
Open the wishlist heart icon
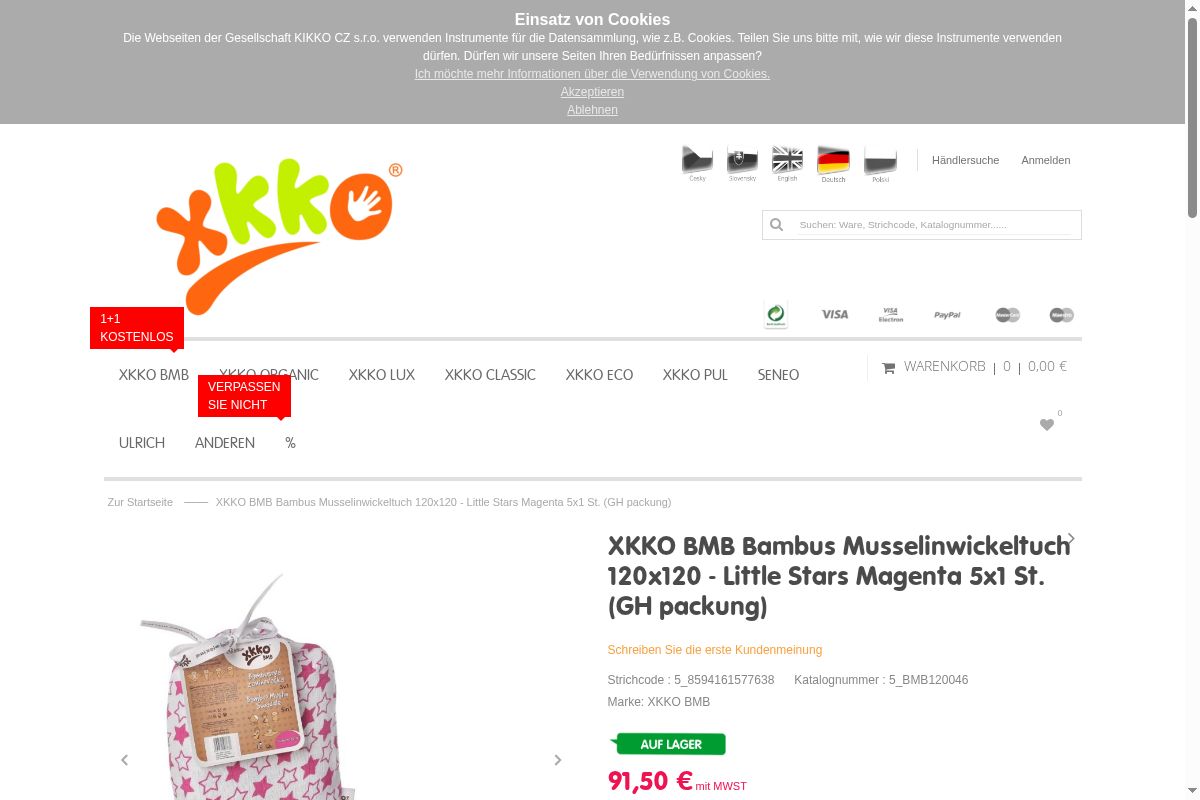[1047, 425]
